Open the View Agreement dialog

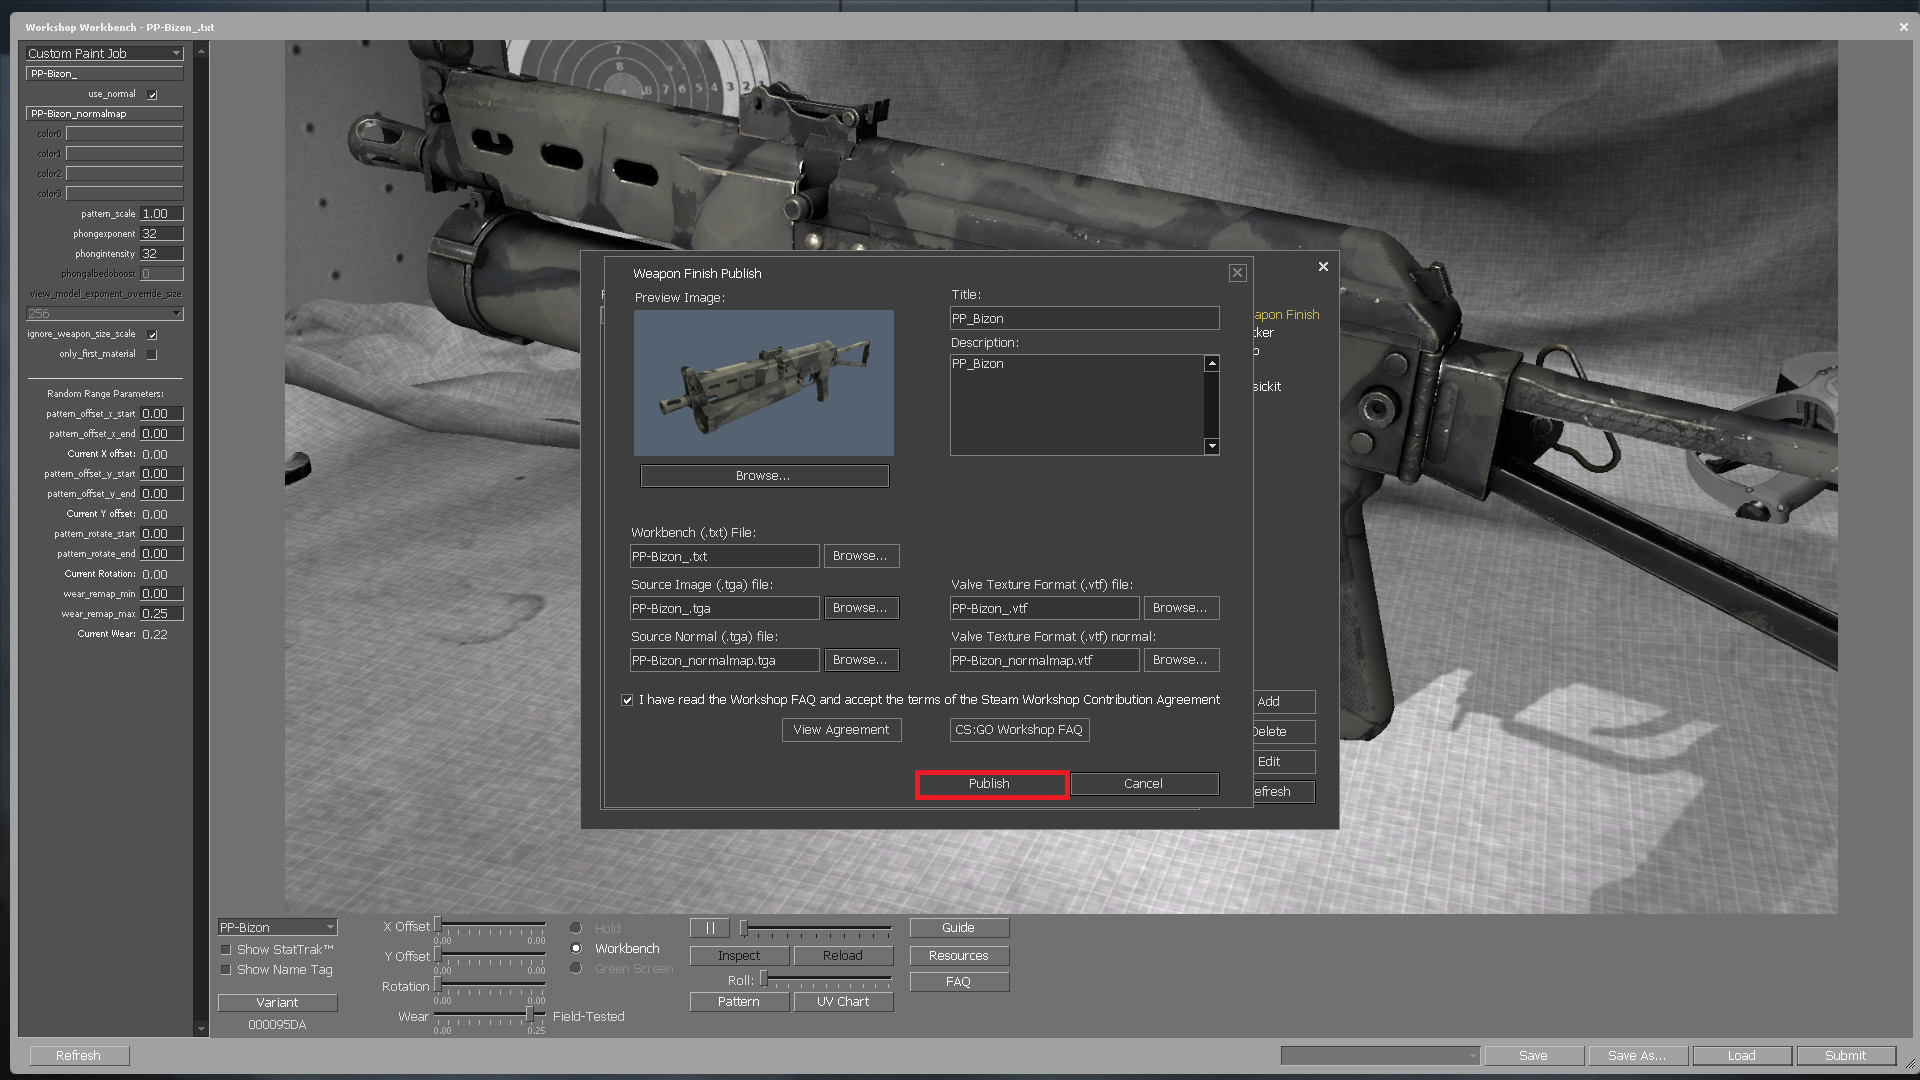click(841, 729)
